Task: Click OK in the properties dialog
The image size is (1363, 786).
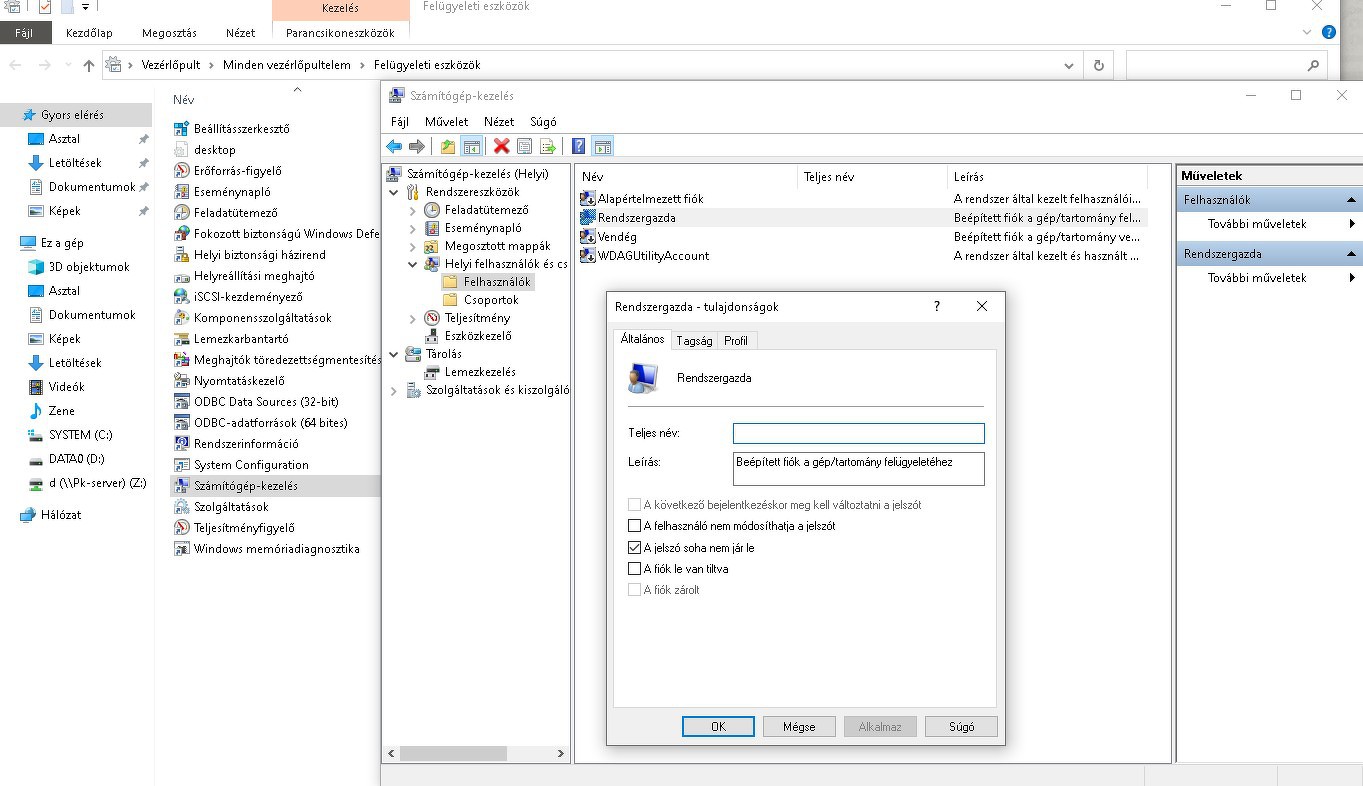Action: 718,727
